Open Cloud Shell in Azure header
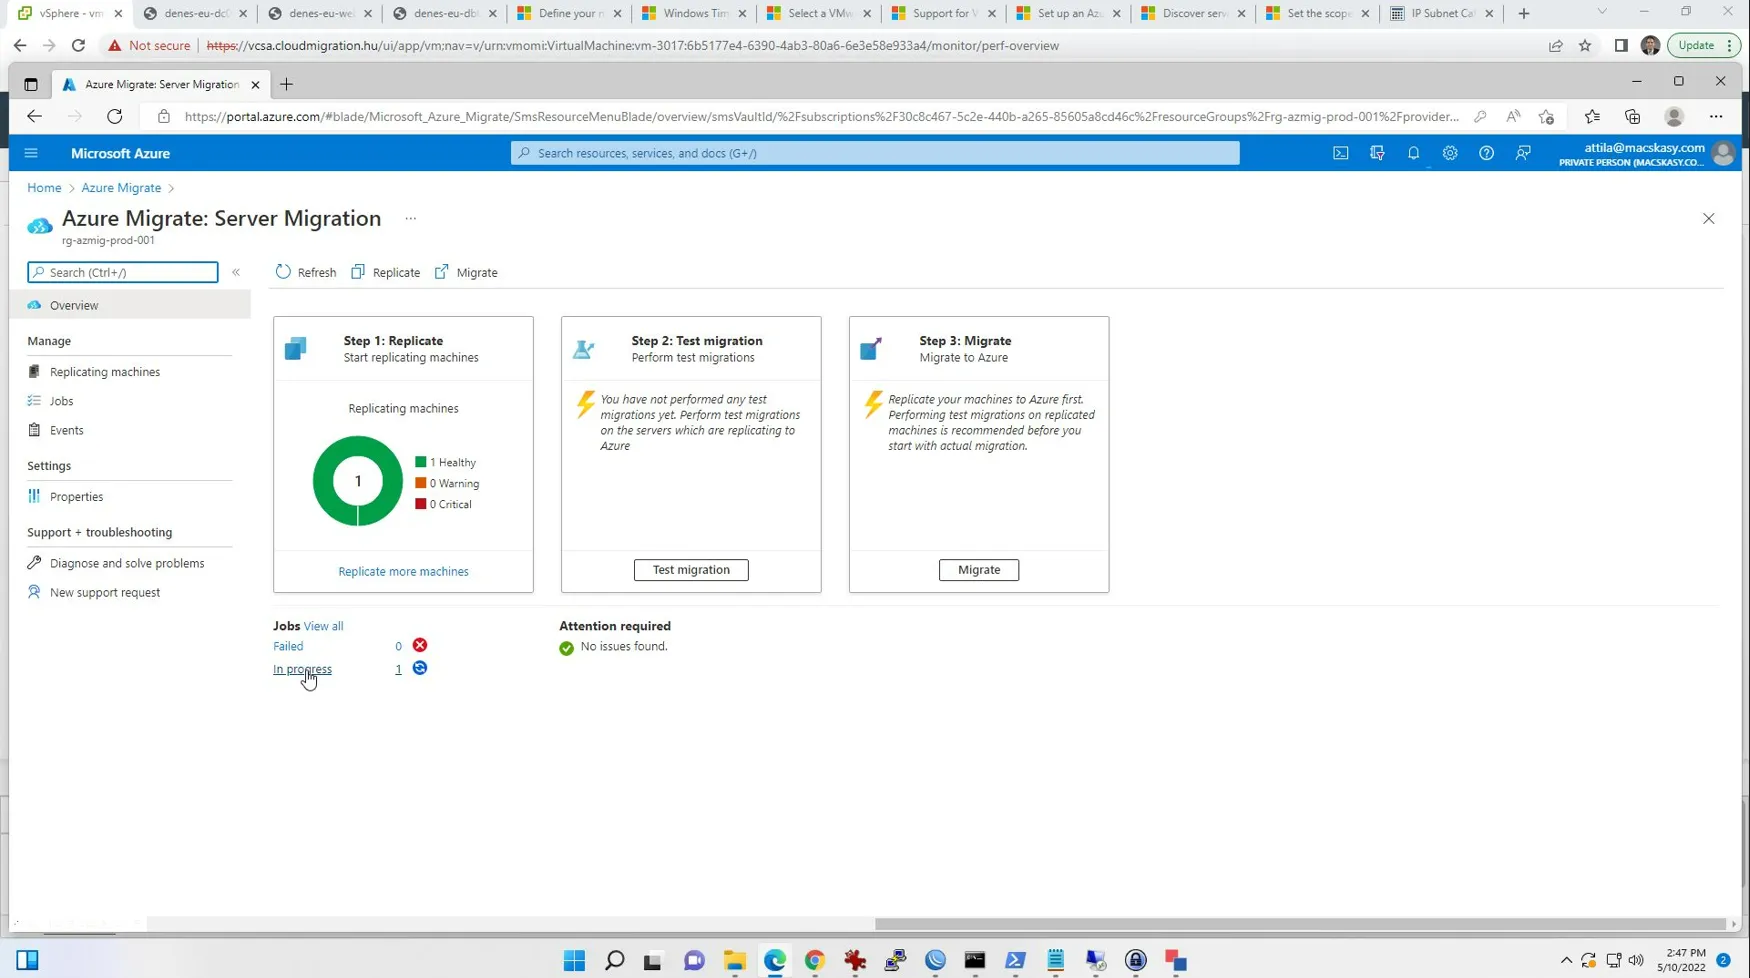 coord(1340,153)
